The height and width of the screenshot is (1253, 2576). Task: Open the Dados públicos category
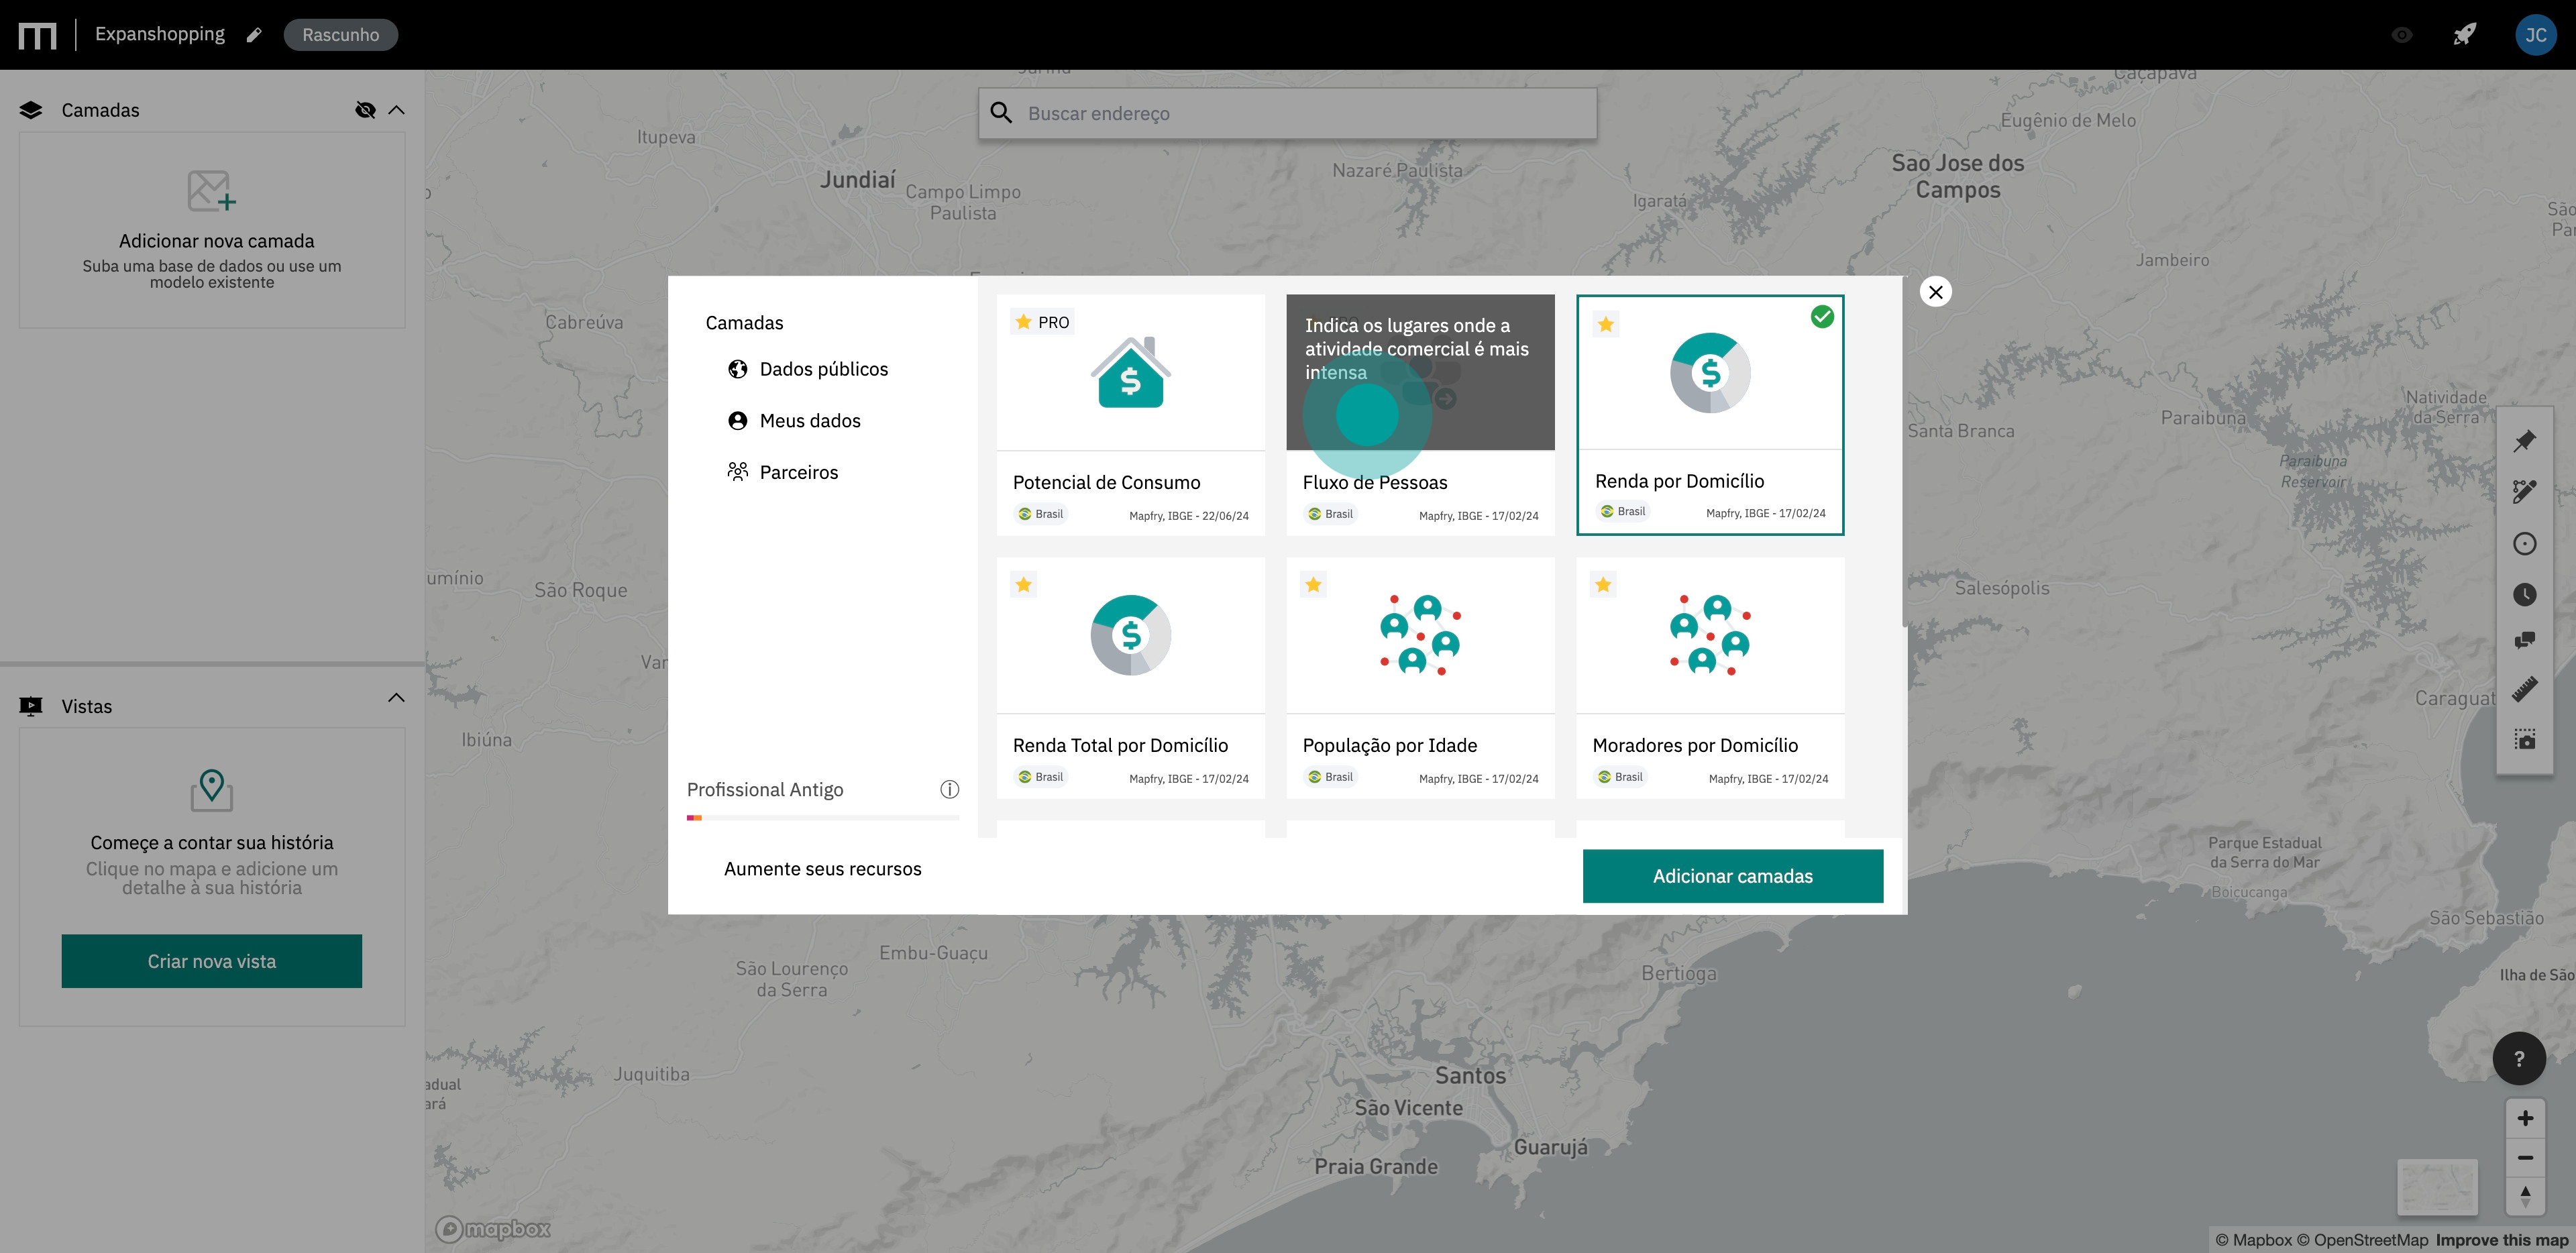coord(822,369)
